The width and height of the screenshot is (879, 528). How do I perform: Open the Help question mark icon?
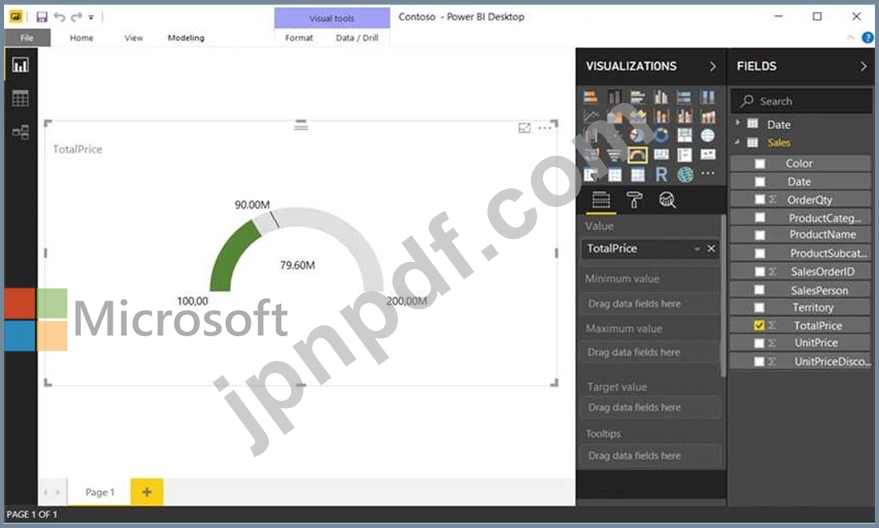tap(867, 38)
